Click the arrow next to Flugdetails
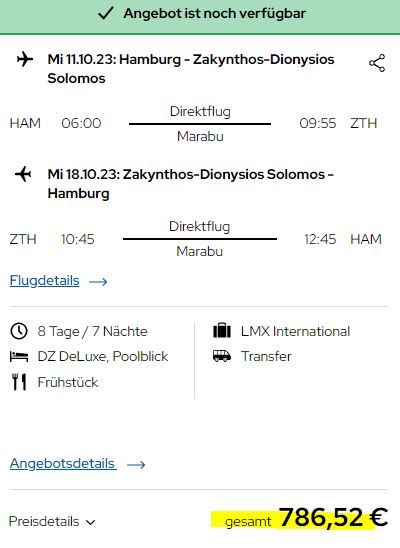Viewport: 400px width, 548px height. tap(98, 282)
